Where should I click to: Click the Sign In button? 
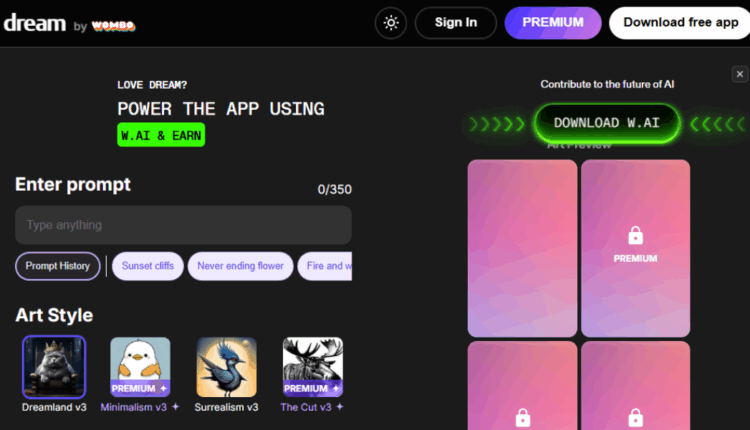455,22
